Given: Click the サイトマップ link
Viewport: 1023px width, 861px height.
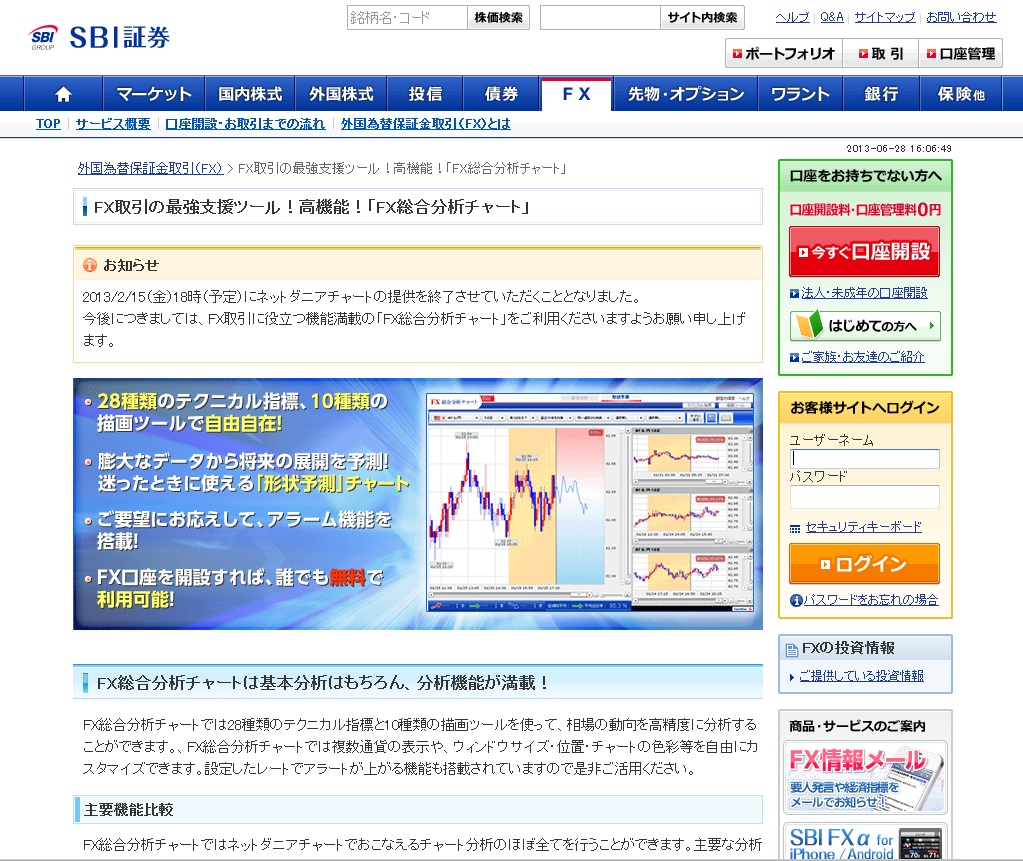Looking at the screenshot, I should (x=885, y=18).
